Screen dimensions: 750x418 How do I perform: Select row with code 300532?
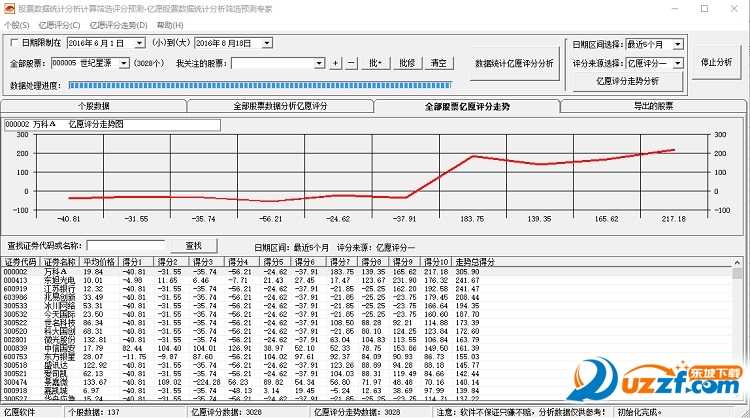(366, 314)
